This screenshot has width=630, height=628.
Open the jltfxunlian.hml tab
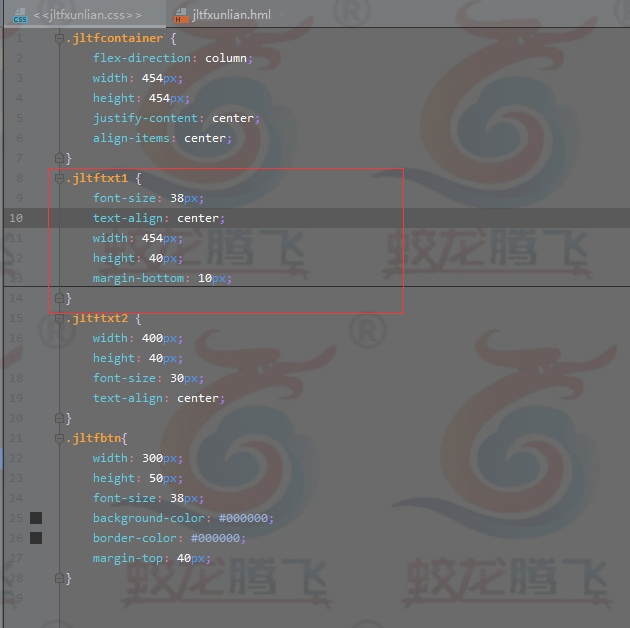[x=231, y=15]
